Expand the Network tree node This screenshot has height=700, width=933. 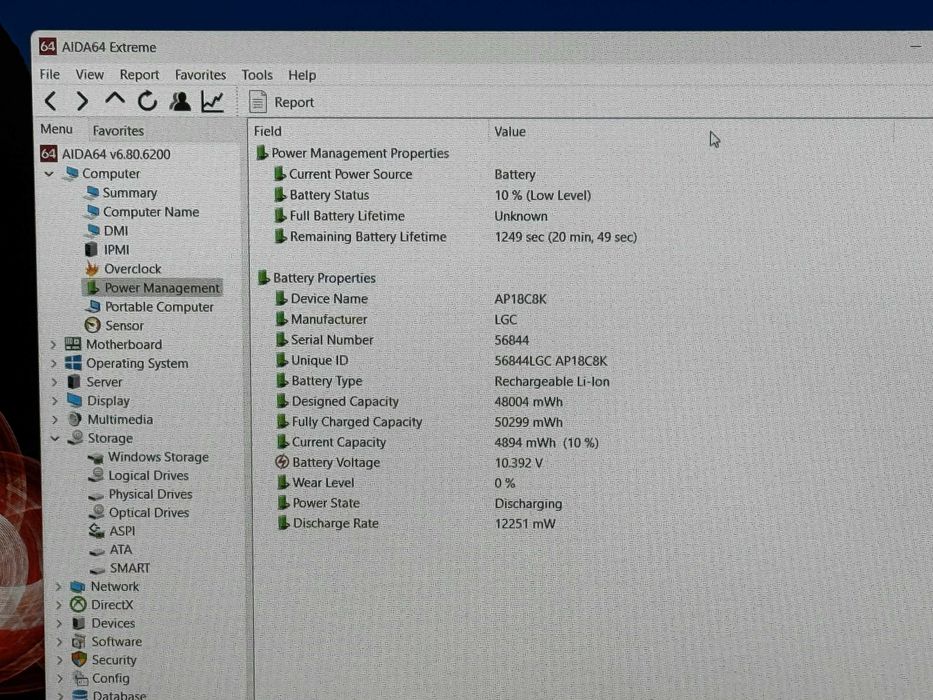point(58,587)
